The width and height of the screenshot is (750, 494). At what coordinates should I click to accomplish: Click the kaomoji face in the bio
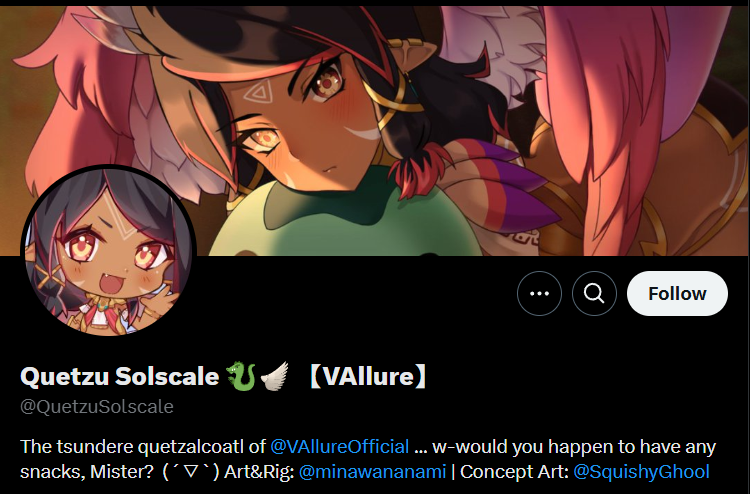191,472
